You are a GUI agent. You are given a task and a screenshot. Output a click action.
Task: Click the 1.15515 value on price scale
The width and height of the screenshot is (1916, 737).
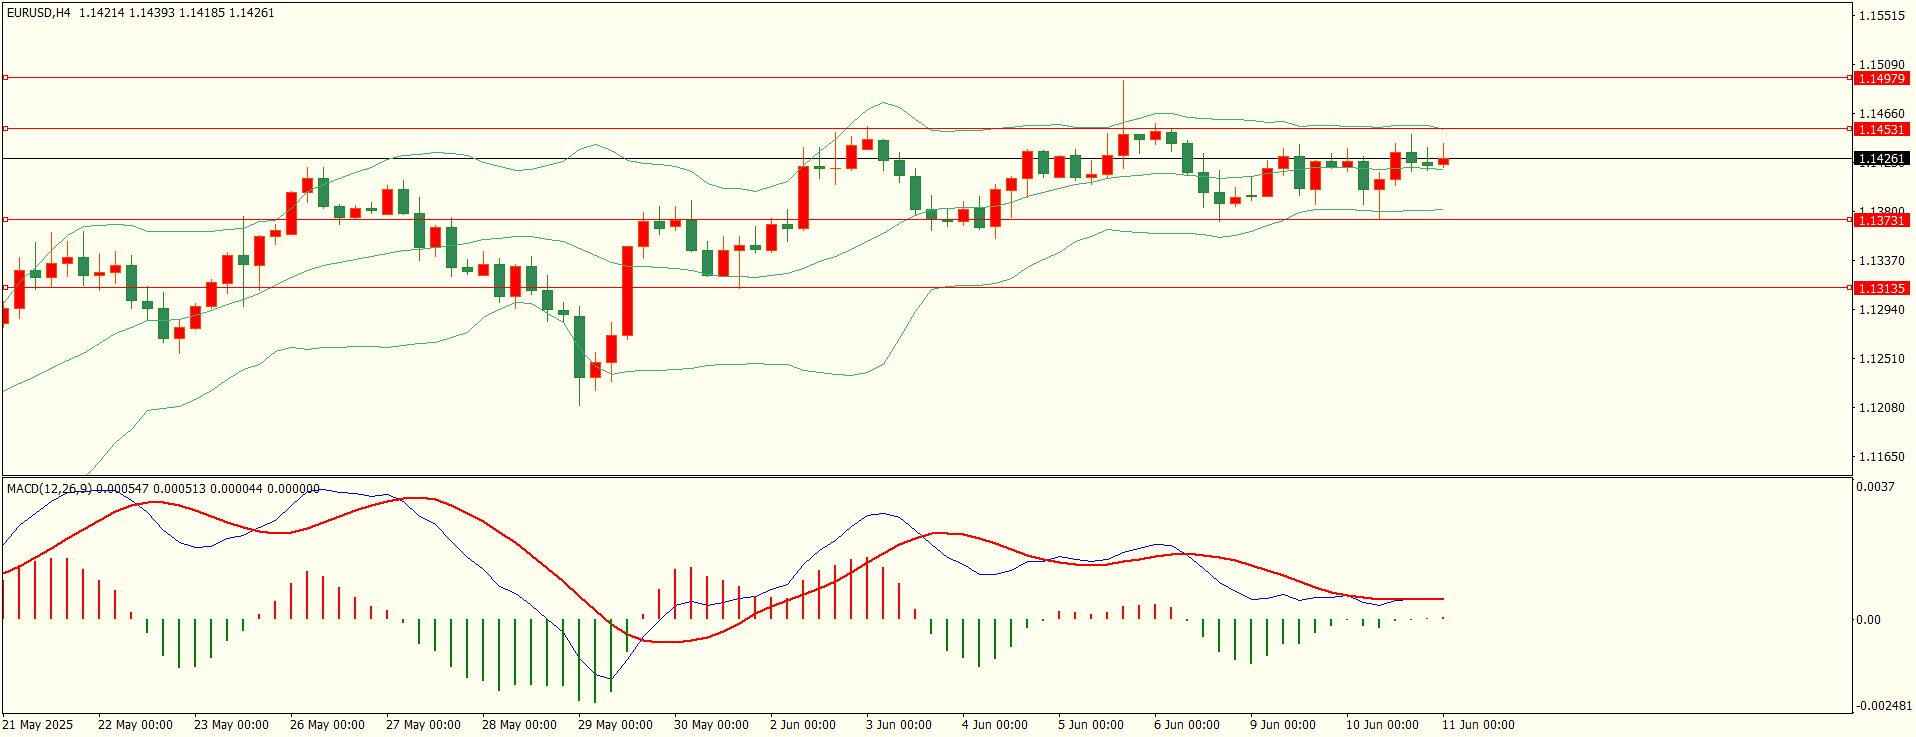pyautogui.click(x=1881, y=16)
